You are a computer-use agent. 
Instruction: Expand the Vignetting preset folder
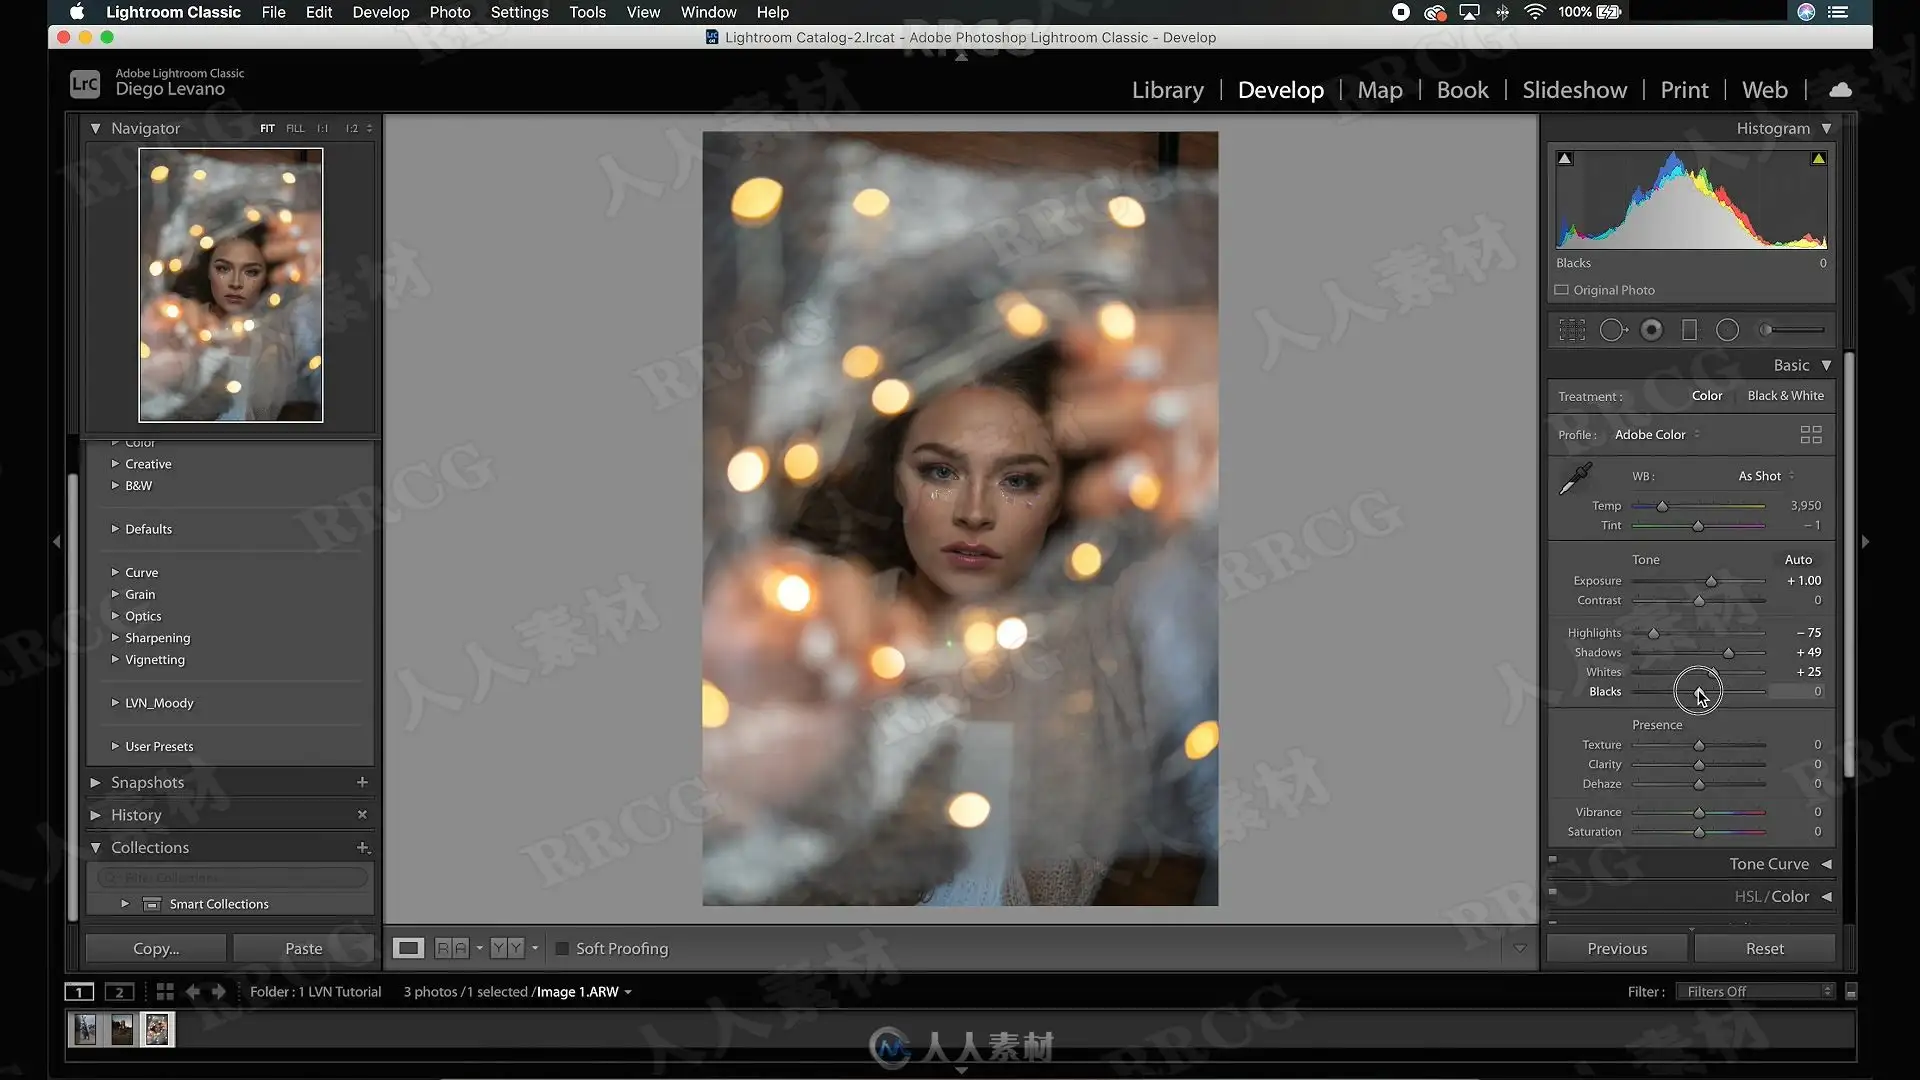(154, 660)
